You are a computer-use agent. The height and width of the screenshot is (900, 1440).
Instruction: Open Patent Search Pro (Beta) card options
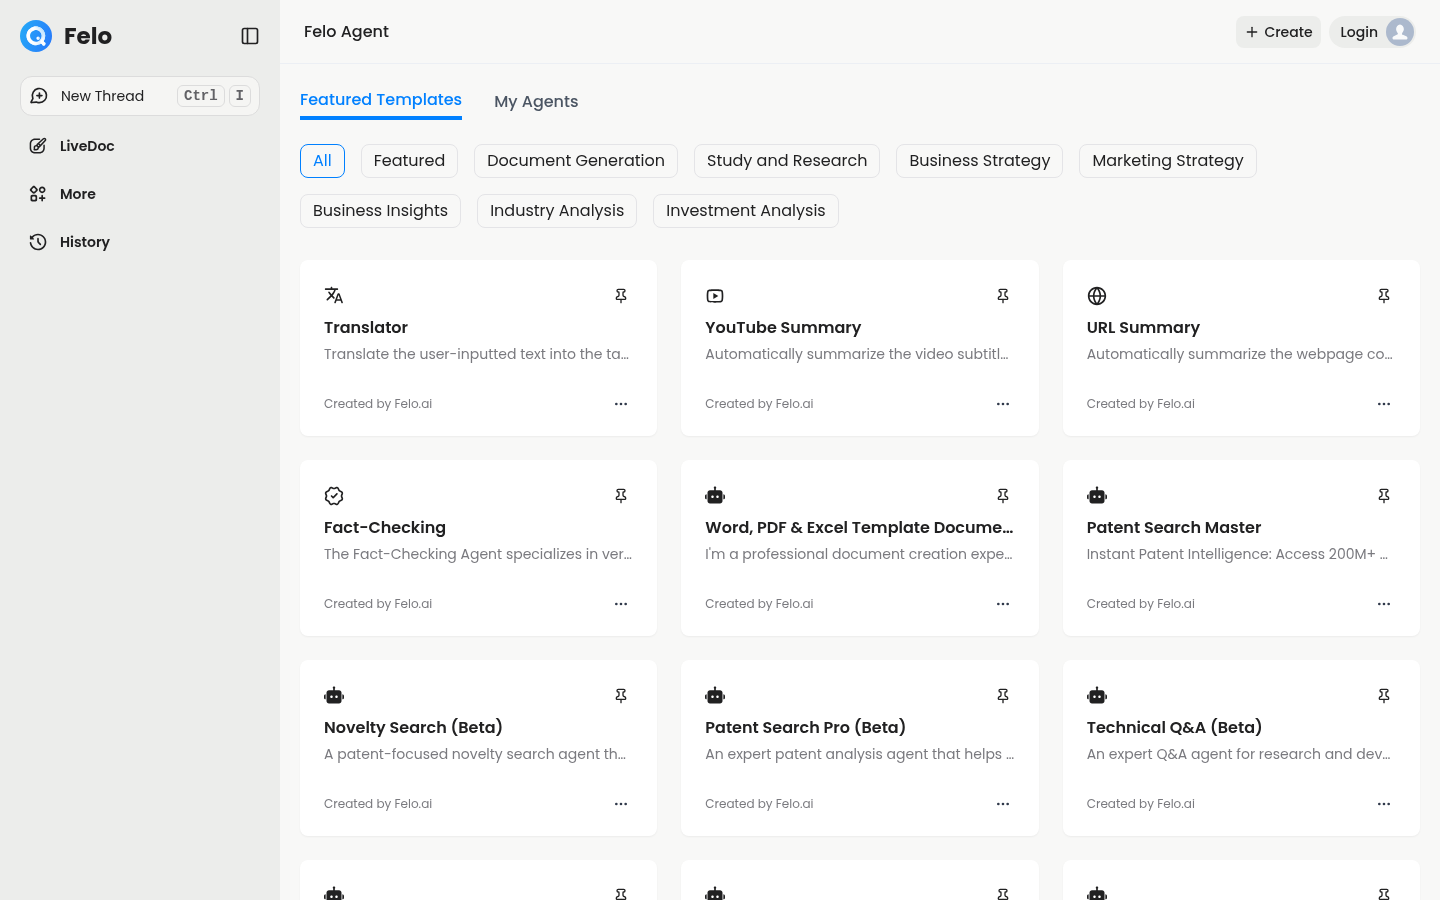coord(1003,804)
